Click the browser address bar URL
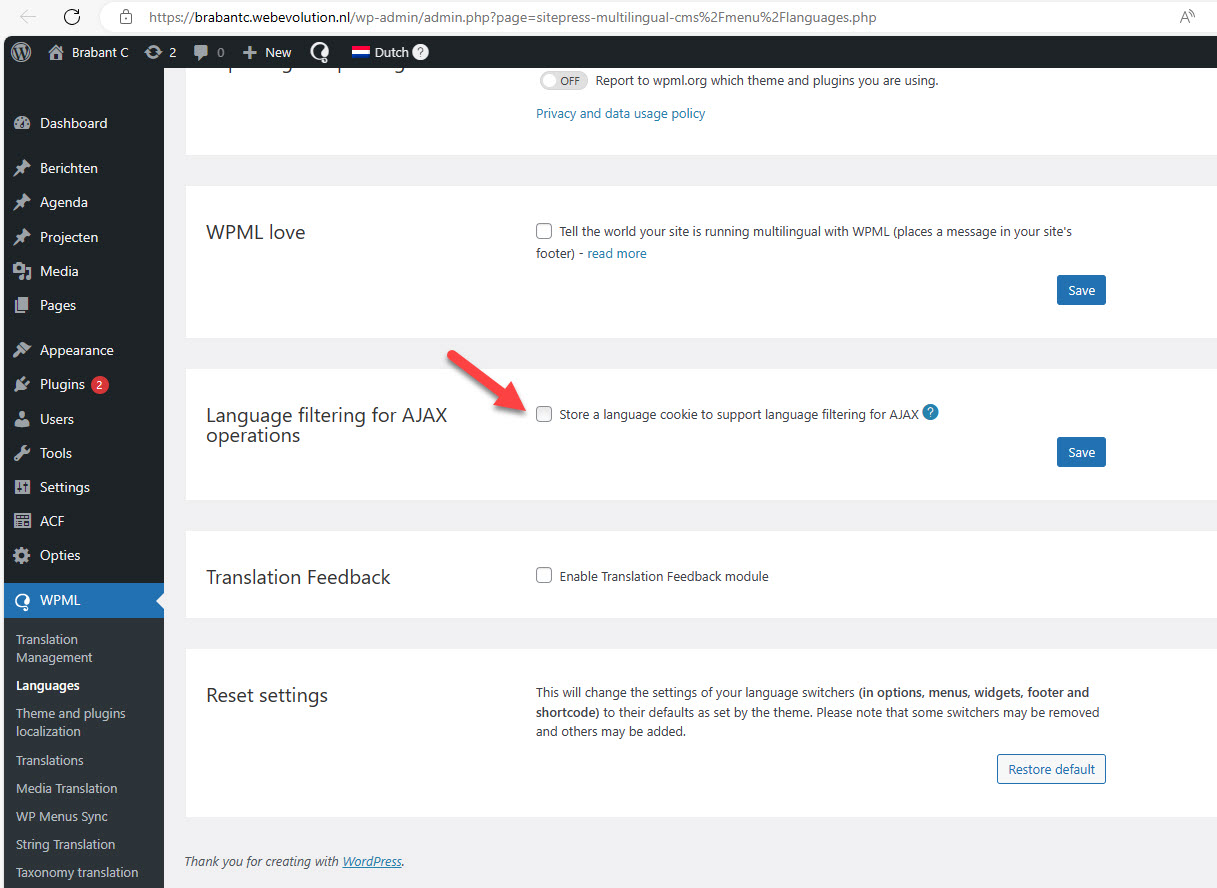The image size is (1217, 888). tap(514, 17)
